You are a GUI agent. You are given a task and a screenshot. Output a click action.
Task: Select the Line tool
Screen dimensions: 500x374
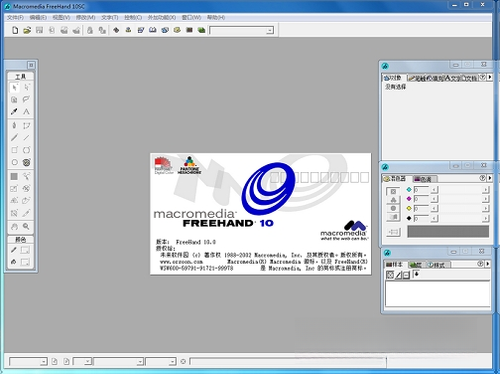[x=27, y=138]
